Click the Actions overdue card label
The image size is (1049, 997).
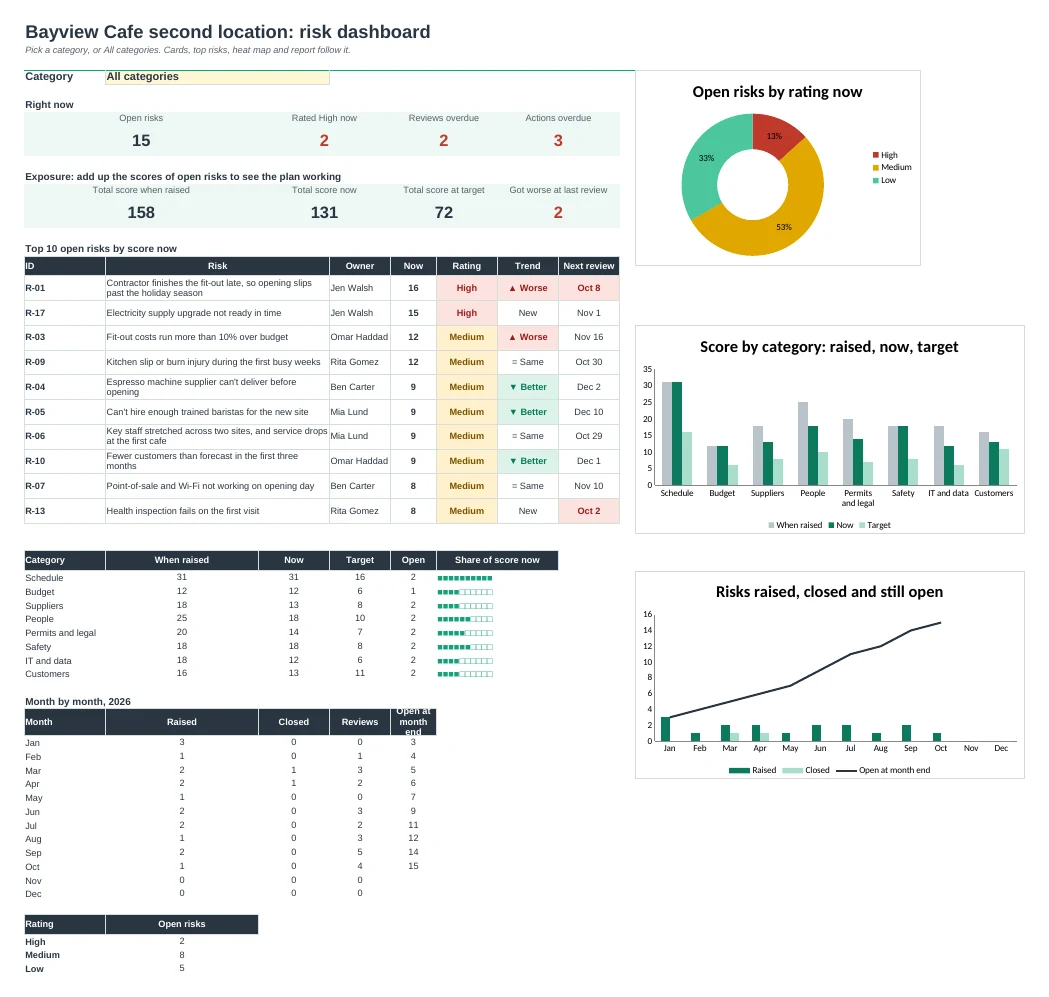click(558, 118)
